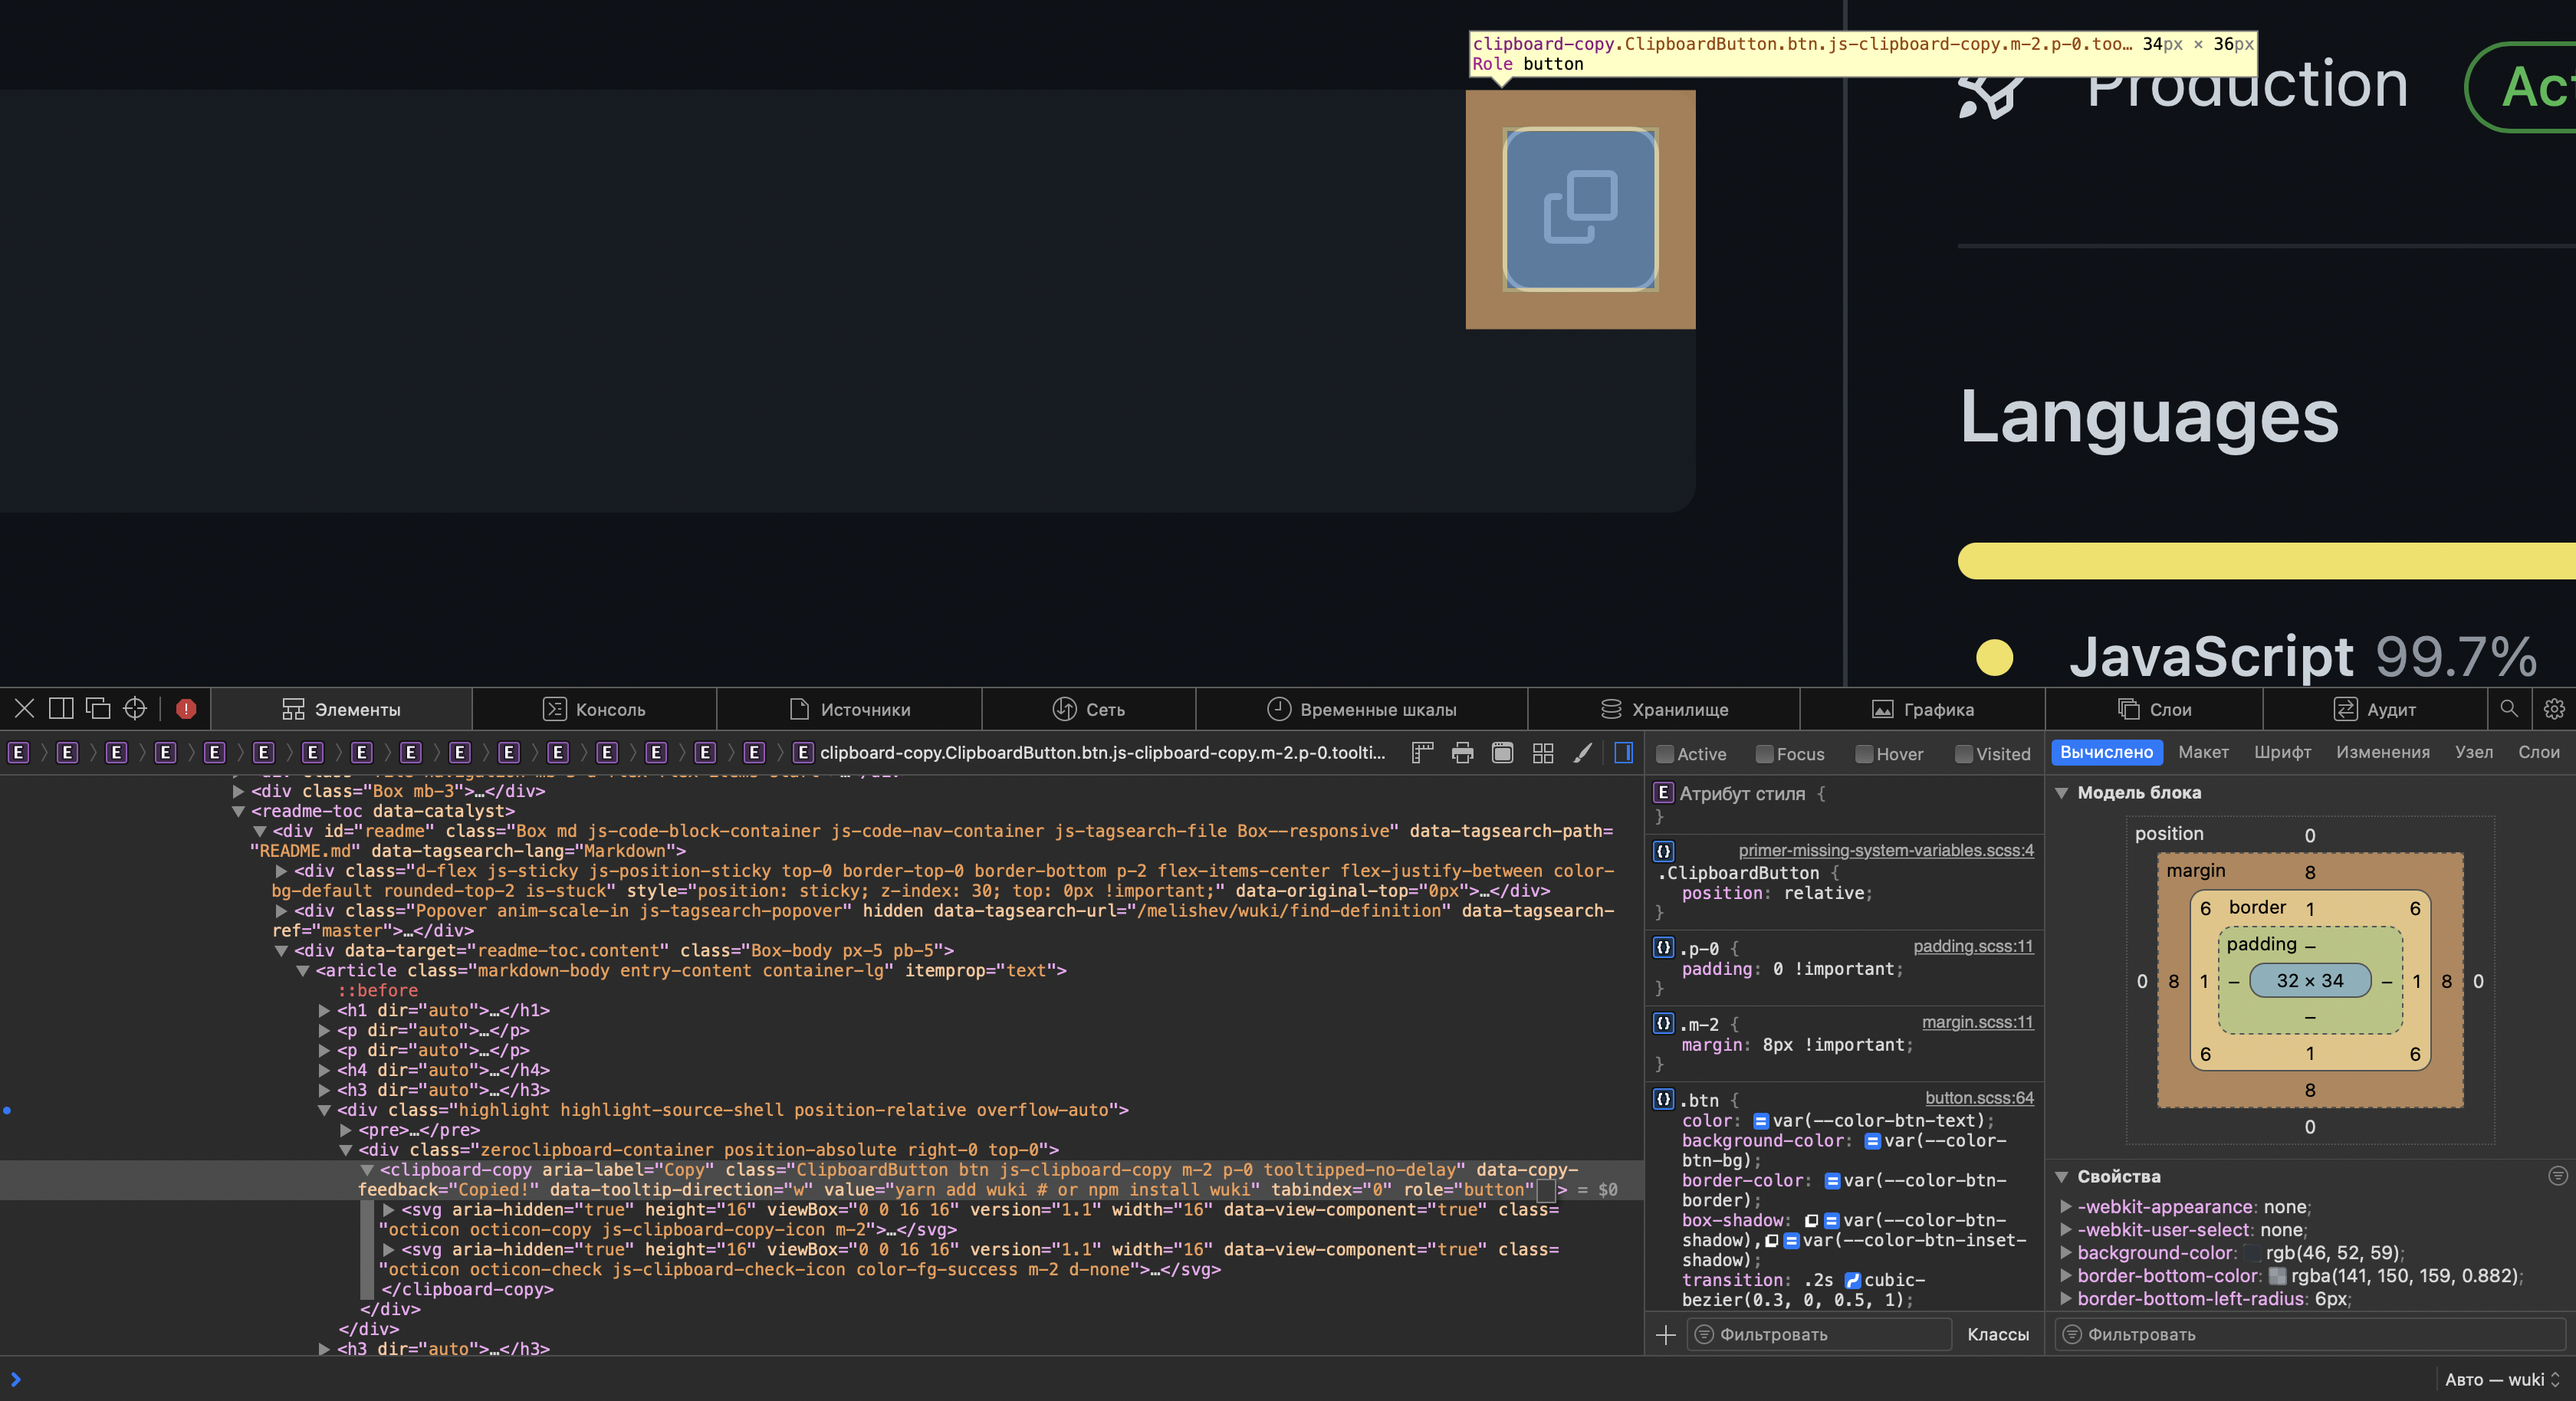
Task: Open the inspector settings gear icon
Action: [x=2553, y=709]
